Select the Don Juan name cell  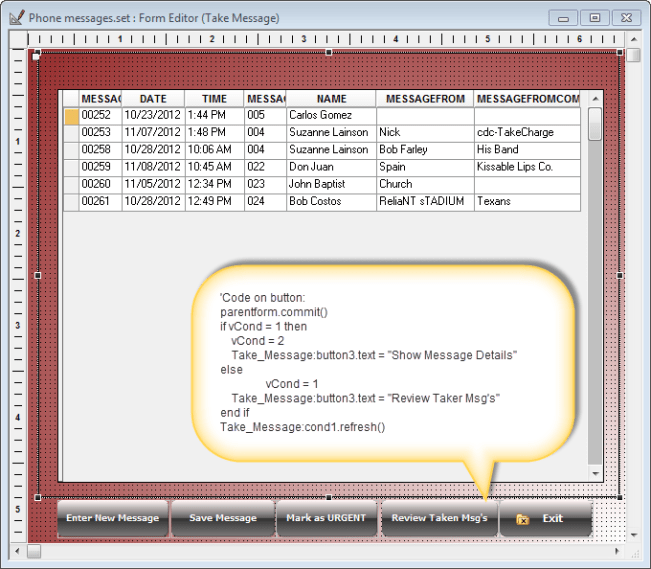point(331,167)
